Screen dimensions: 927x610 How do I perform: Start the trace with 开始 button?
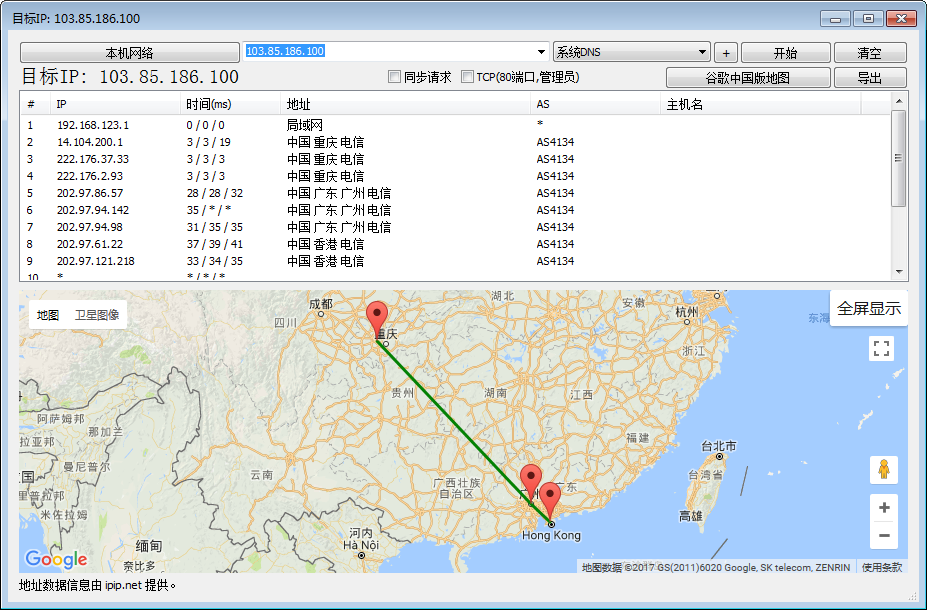point(786,53)
